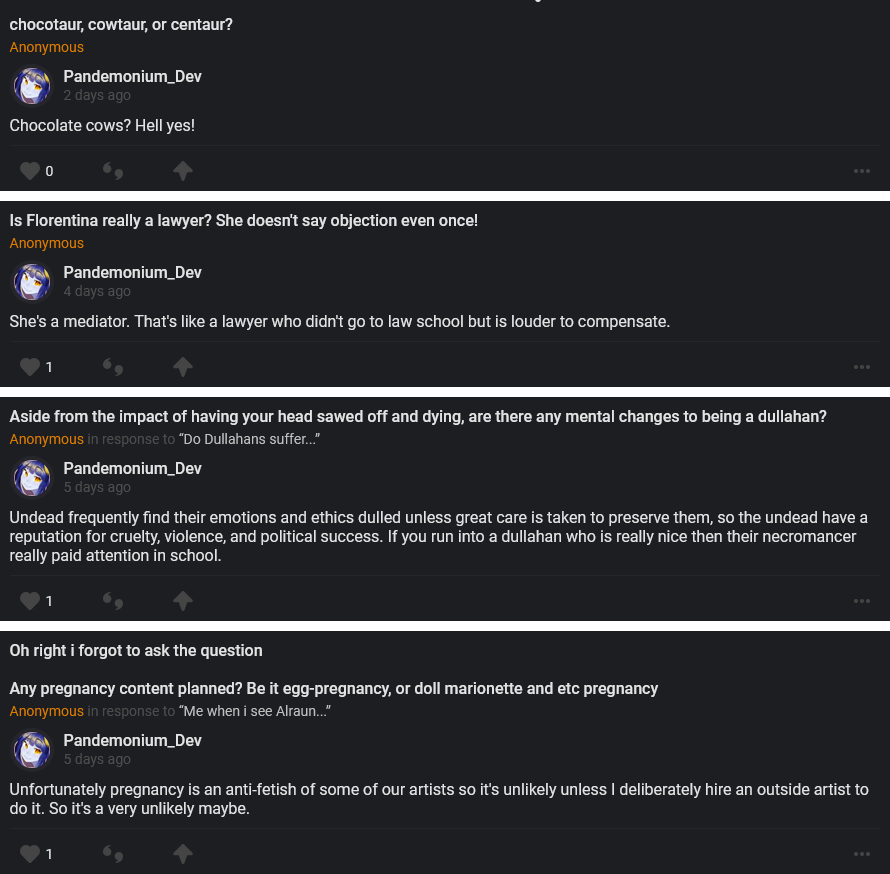This screenshot has width=890, height=874.
Task: Share the pregnancy content answer
Action: coord(182,854)
